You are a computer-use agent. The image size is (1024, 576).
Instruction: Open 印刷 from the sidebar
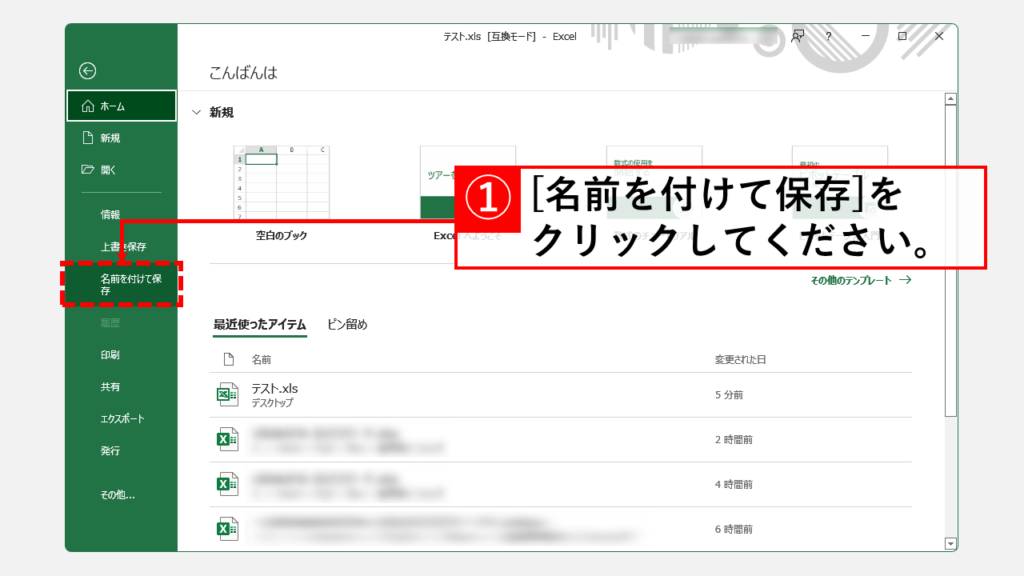(x=110, y=354)
